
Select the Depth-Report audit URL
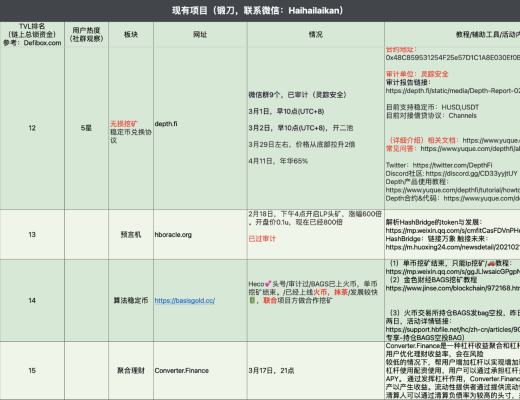coord(453,91)
